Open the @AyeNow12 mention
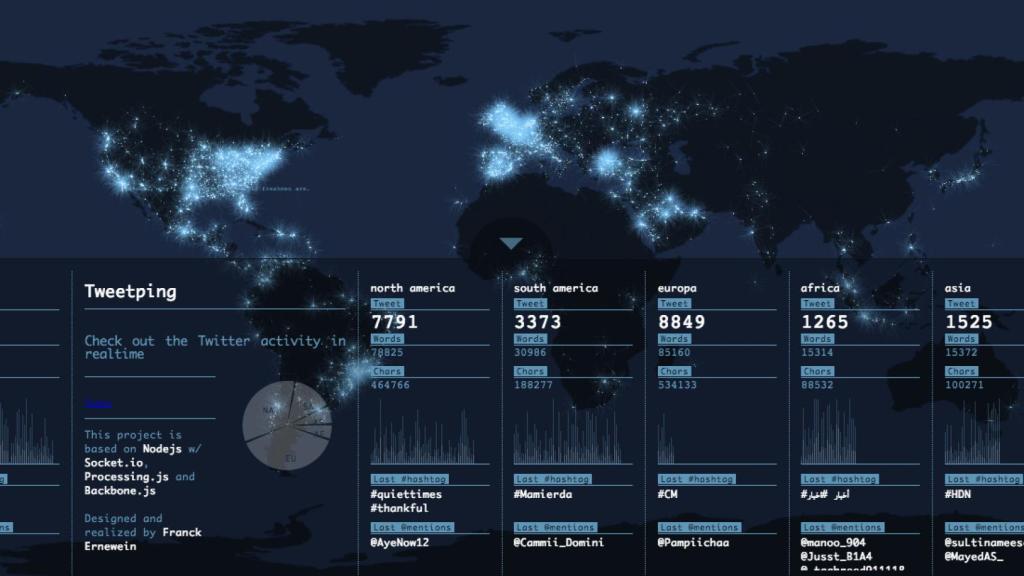This screenshot has height=576, width=1024. pos(399,542)
